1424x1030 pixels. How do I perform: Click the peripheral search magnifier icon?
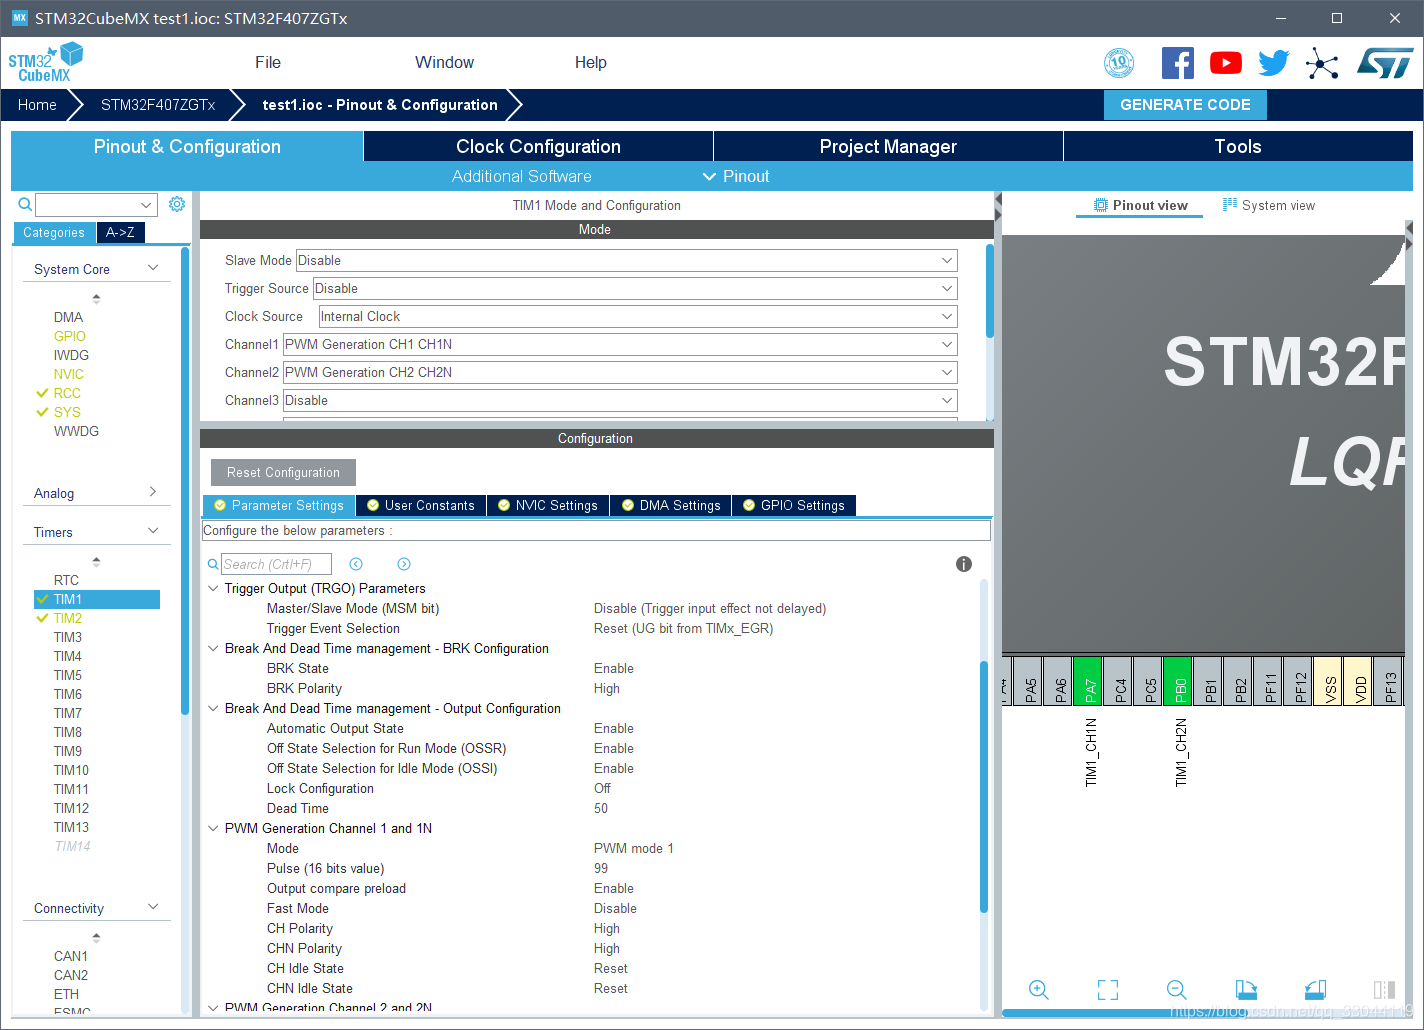click(25, 204)
